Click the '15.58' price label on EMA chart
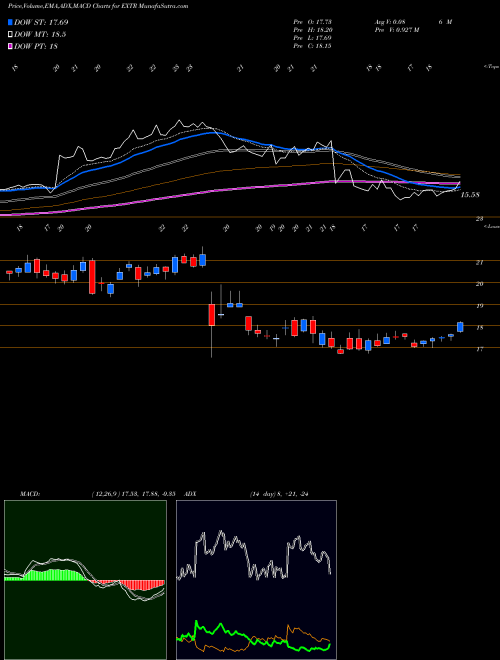500x660 pixels. [470, 195]
